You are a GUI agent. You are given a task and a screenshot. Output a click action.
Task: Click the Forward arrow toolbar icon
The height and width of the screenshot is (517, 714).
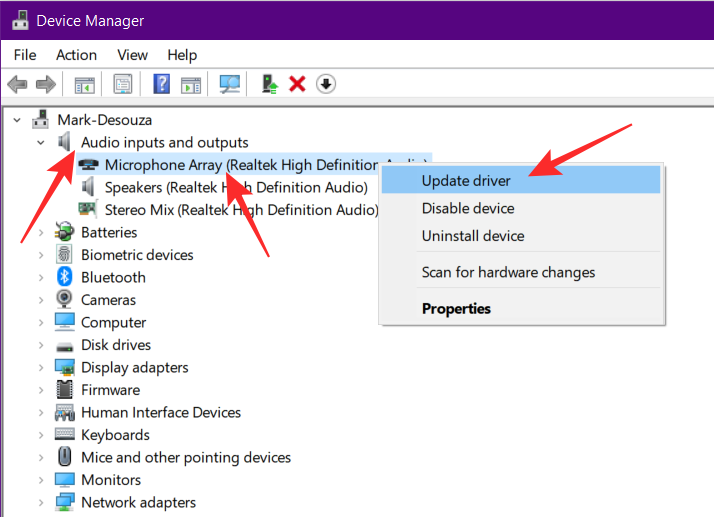tap(45, 85)
